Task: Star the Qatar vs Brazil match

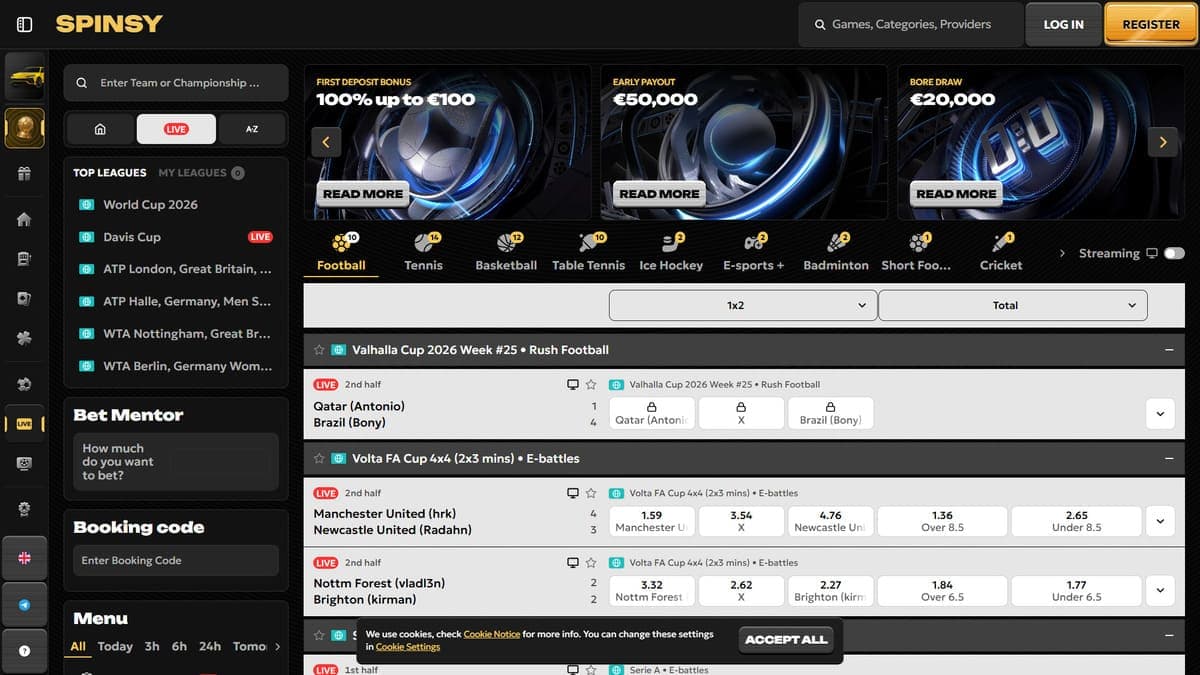Action: [591, 384]
